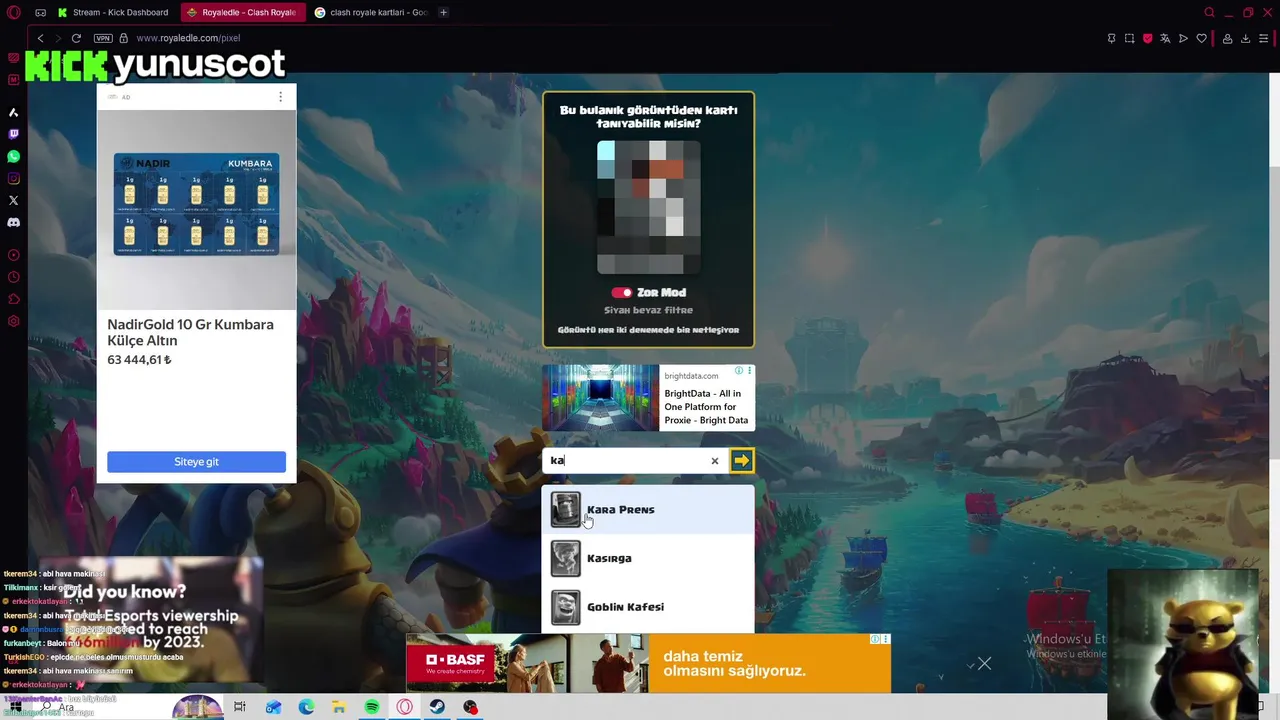Open a new browser tab
The width and height of the screenshot is (1280, 720).
(x=443, y=12)
